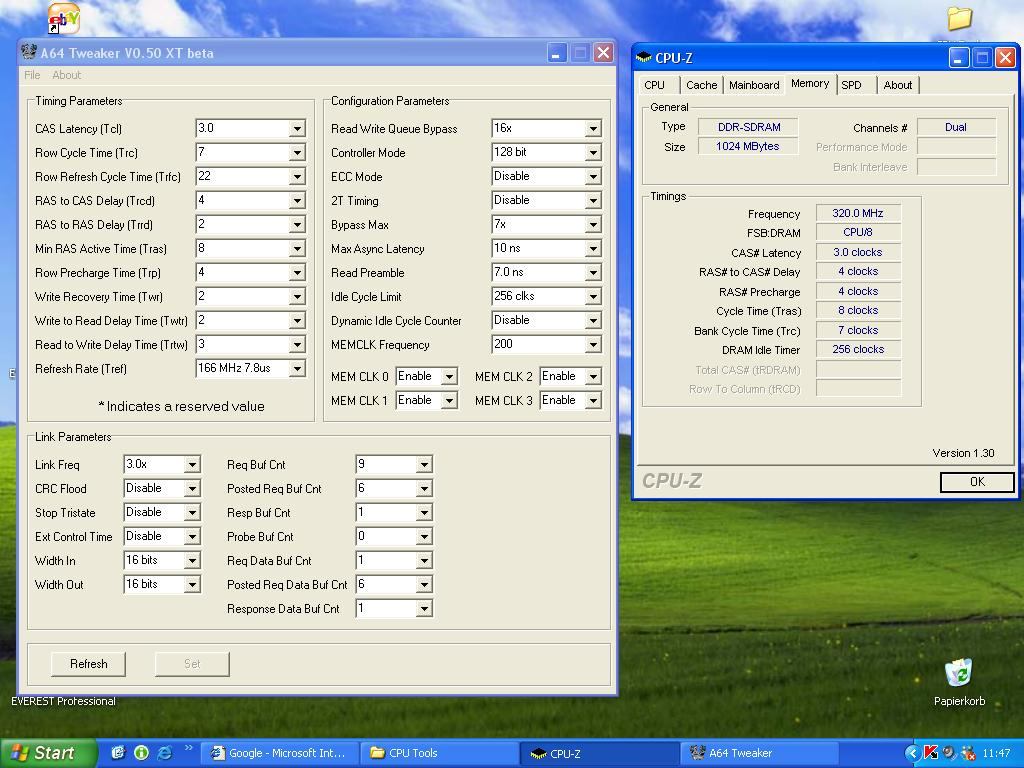Open CRC Flood dropdown
Screen dimensions: 1024x768
pyautogui.click(x=192, y=488)
